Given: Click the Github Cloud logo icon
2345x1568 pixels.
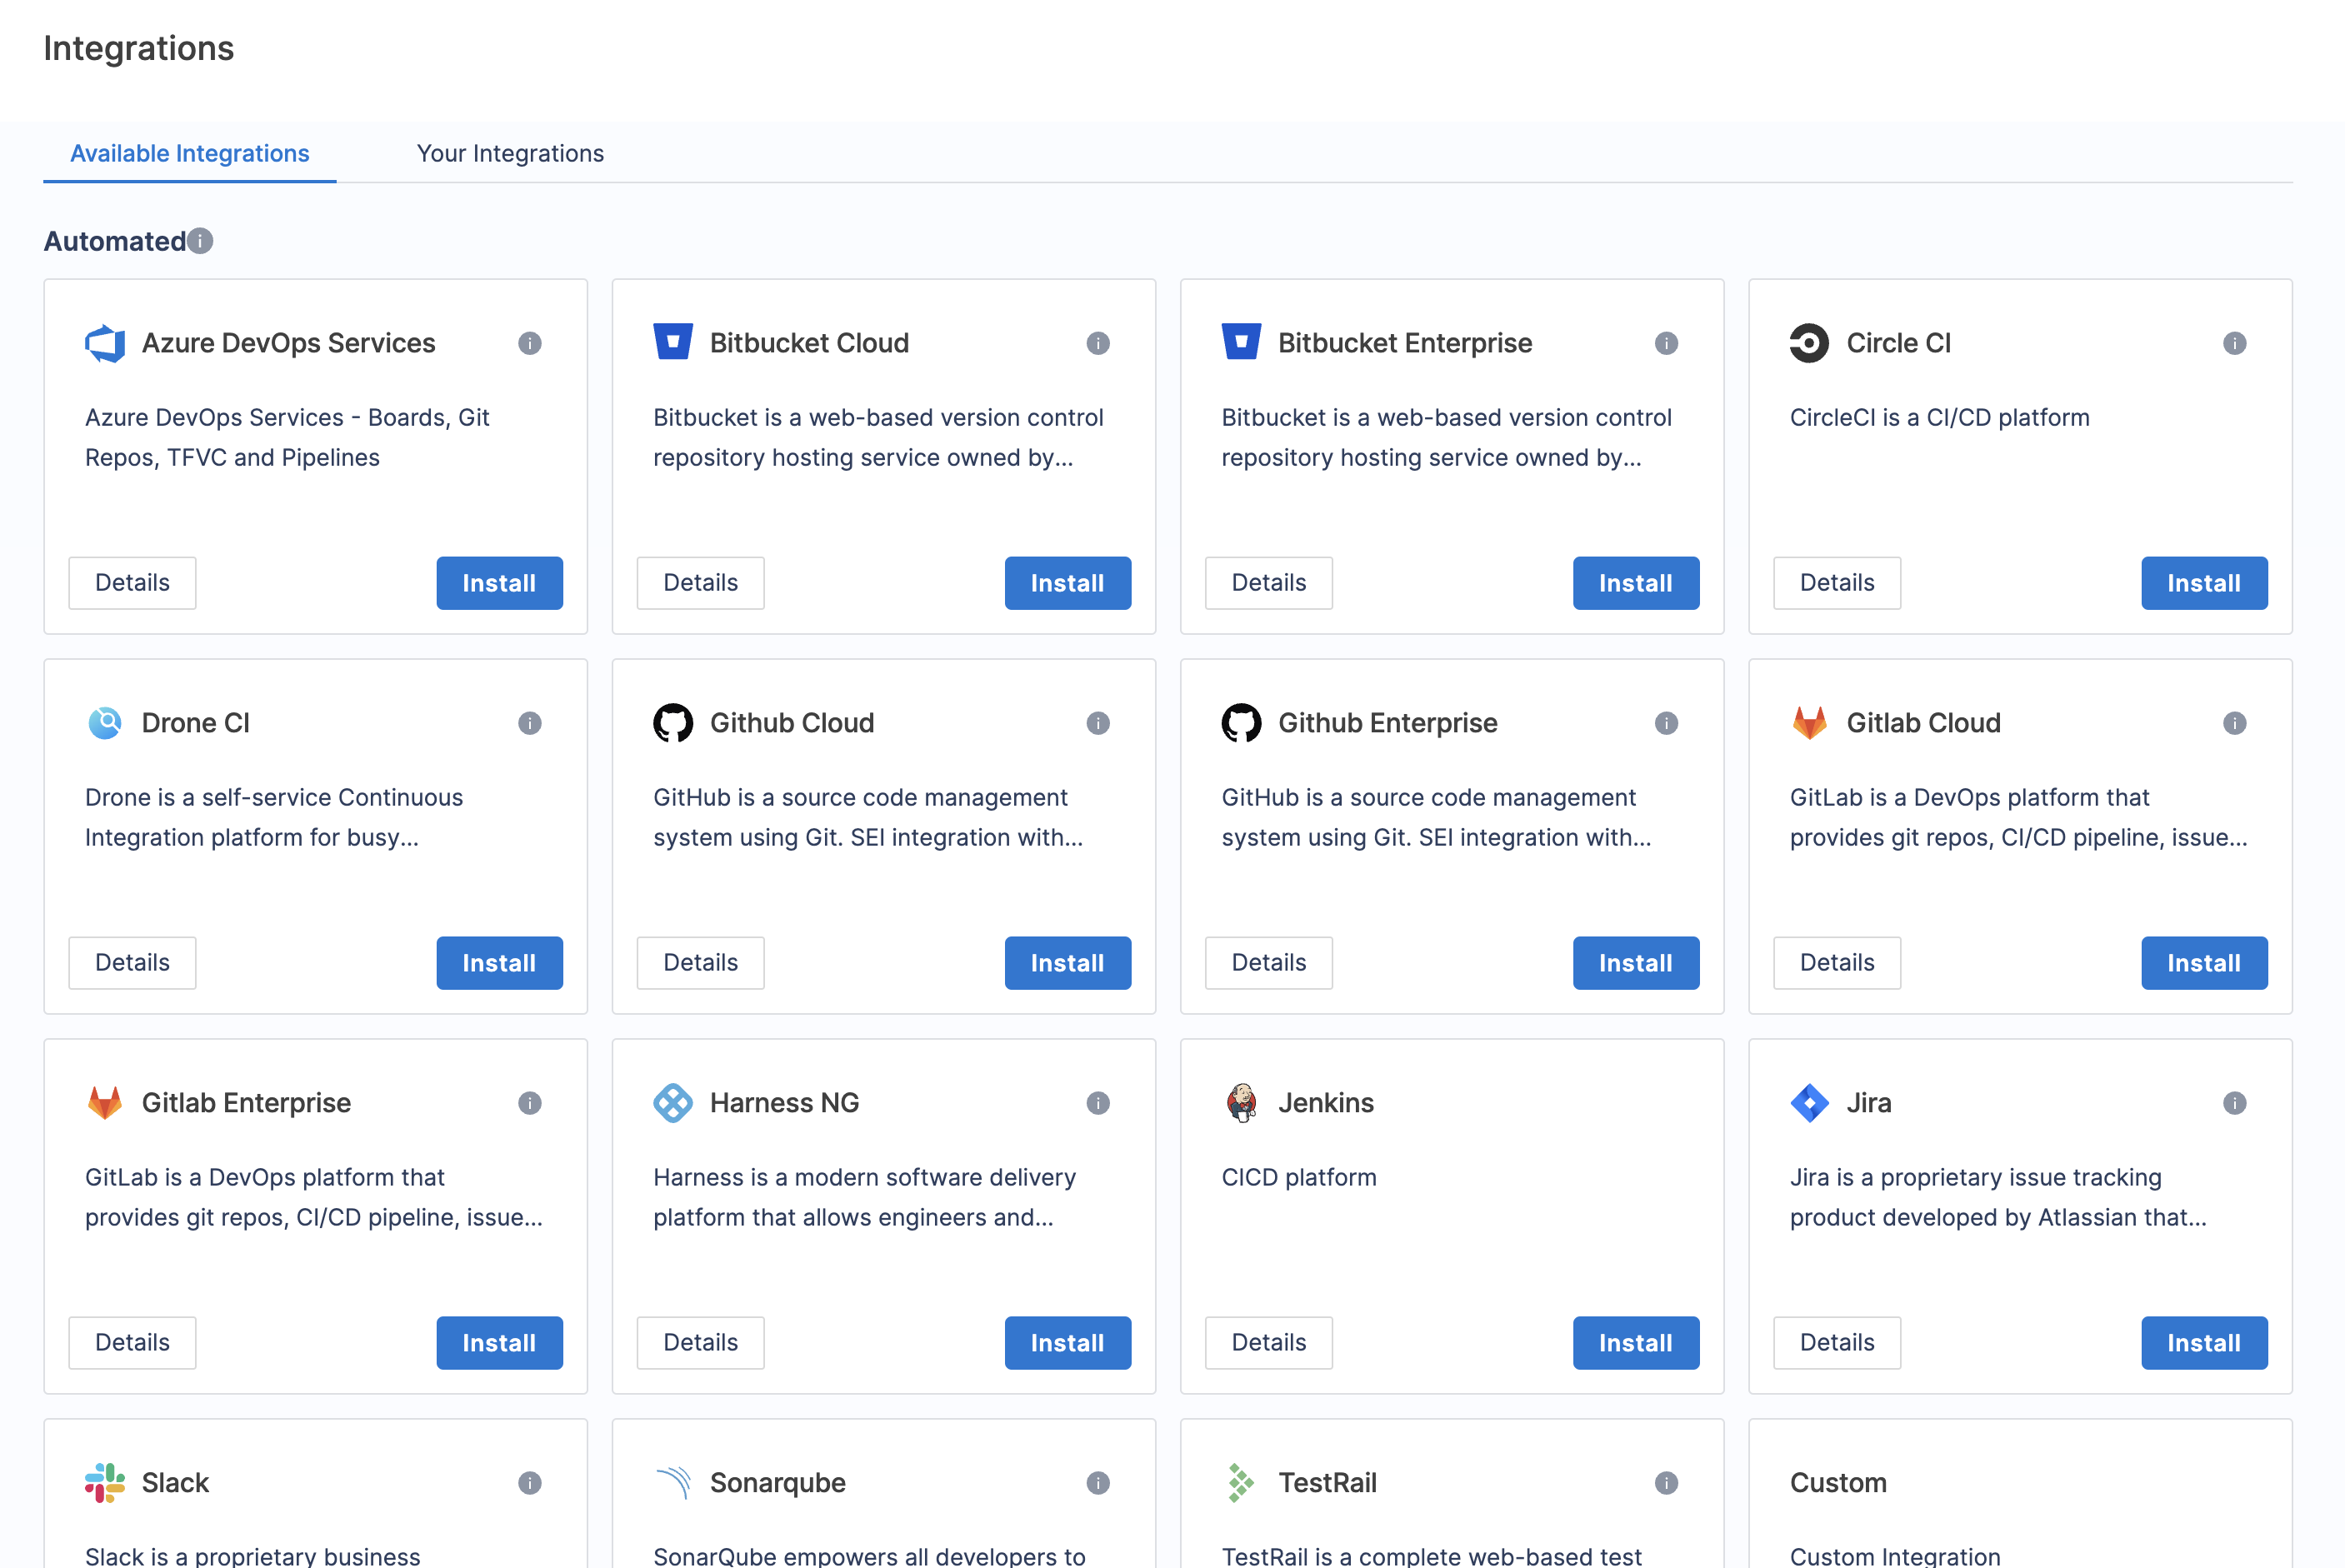Looking at the screenshot, I should (x=673, y=722).
